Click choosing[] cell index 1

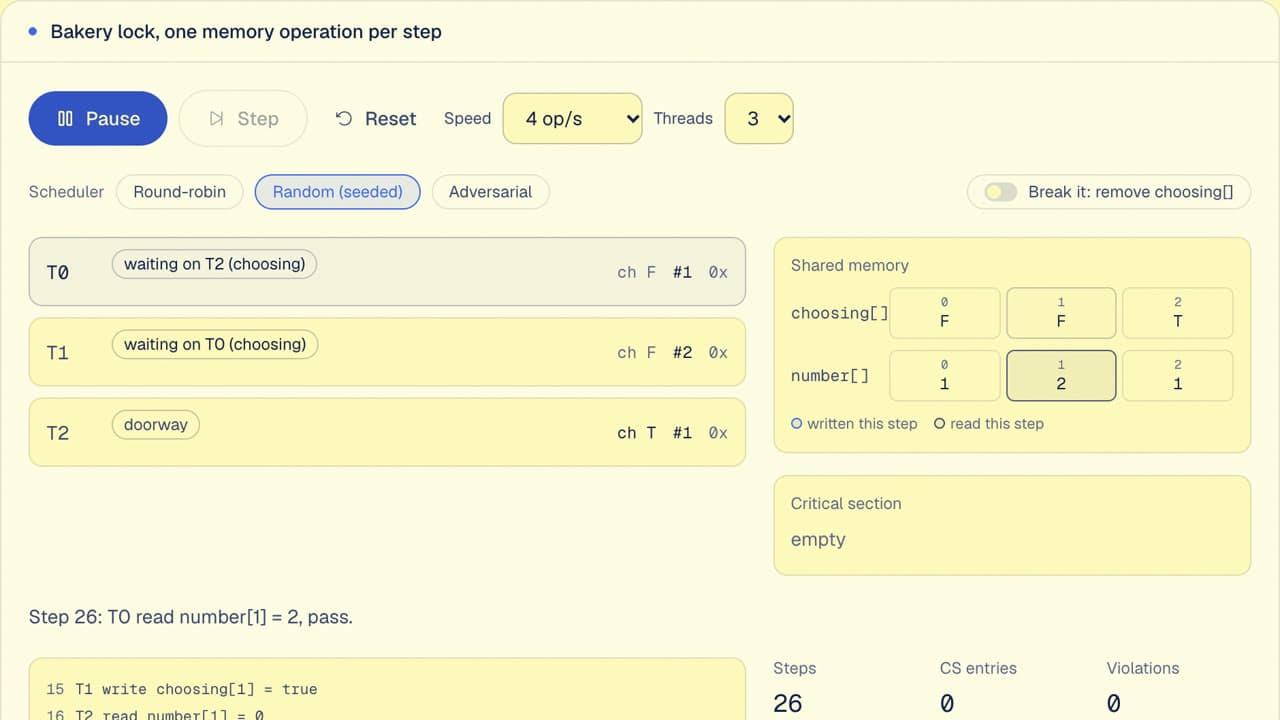click(1061, 313)
